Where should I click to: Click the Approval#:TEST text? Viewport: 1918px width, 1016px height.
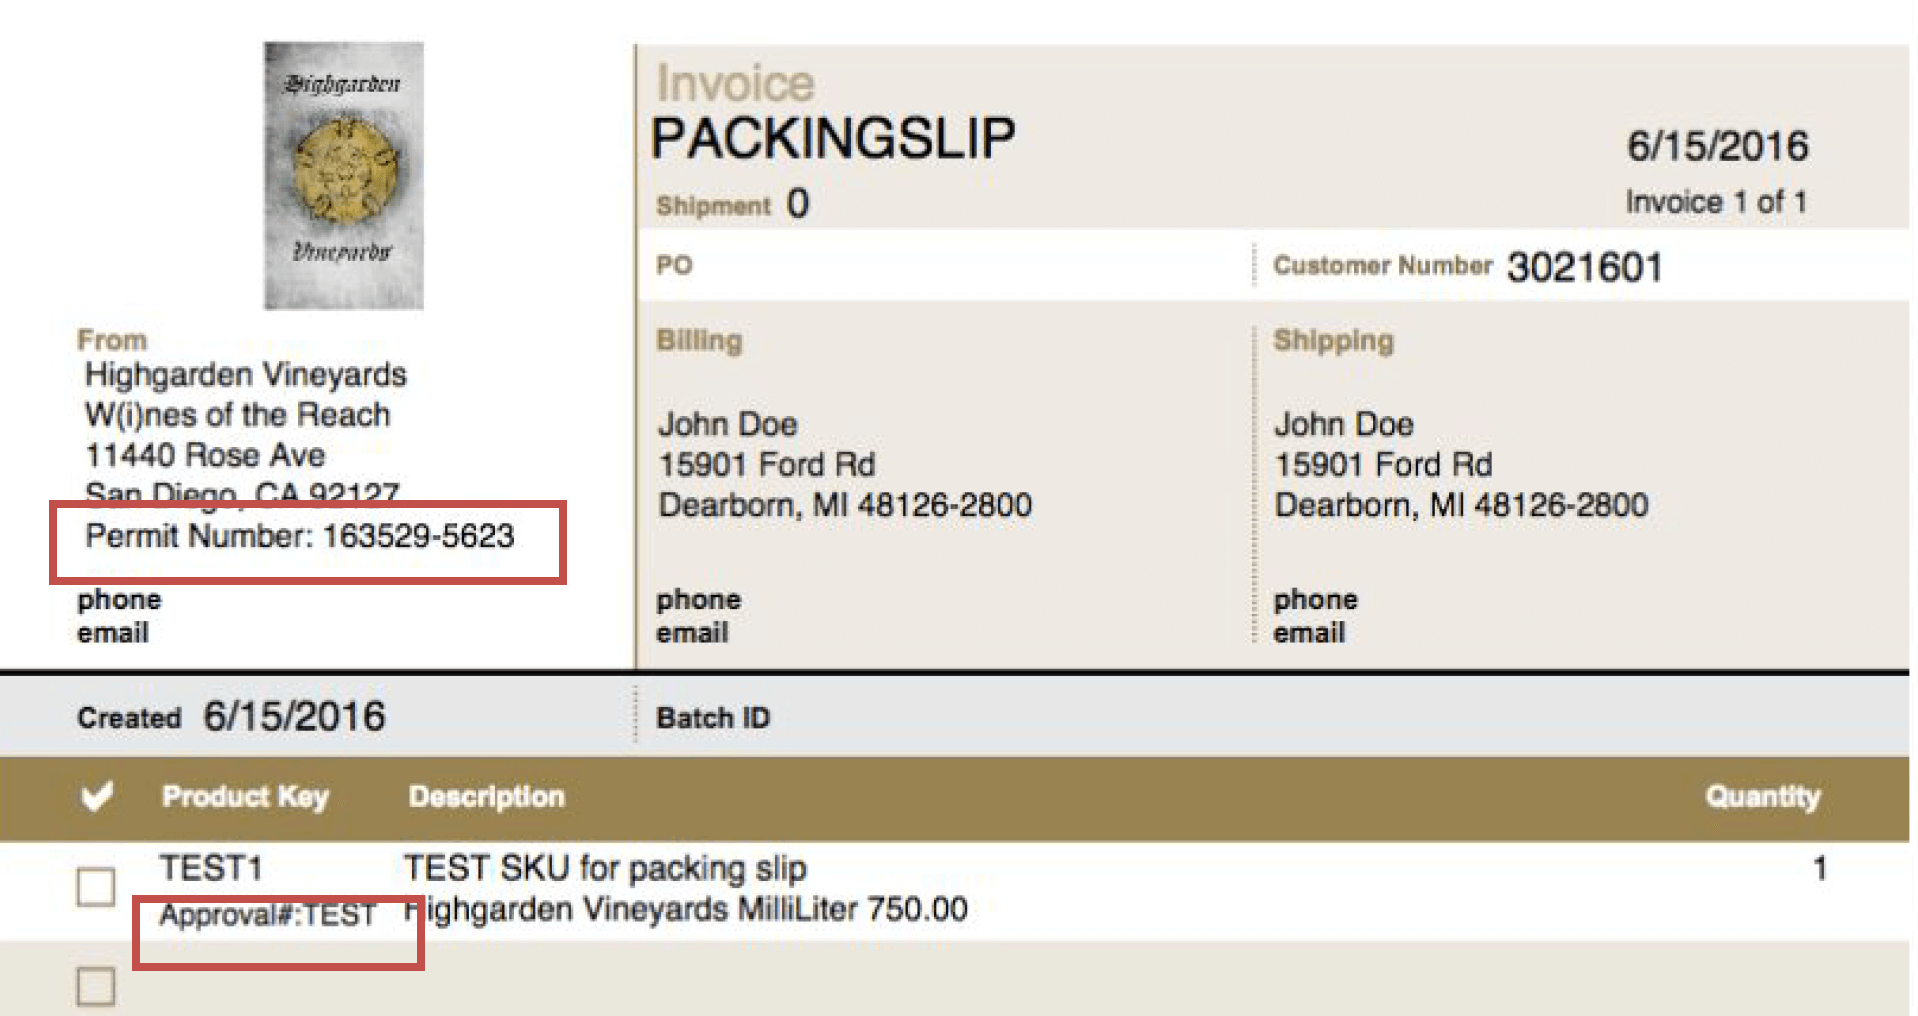(267, 914)
